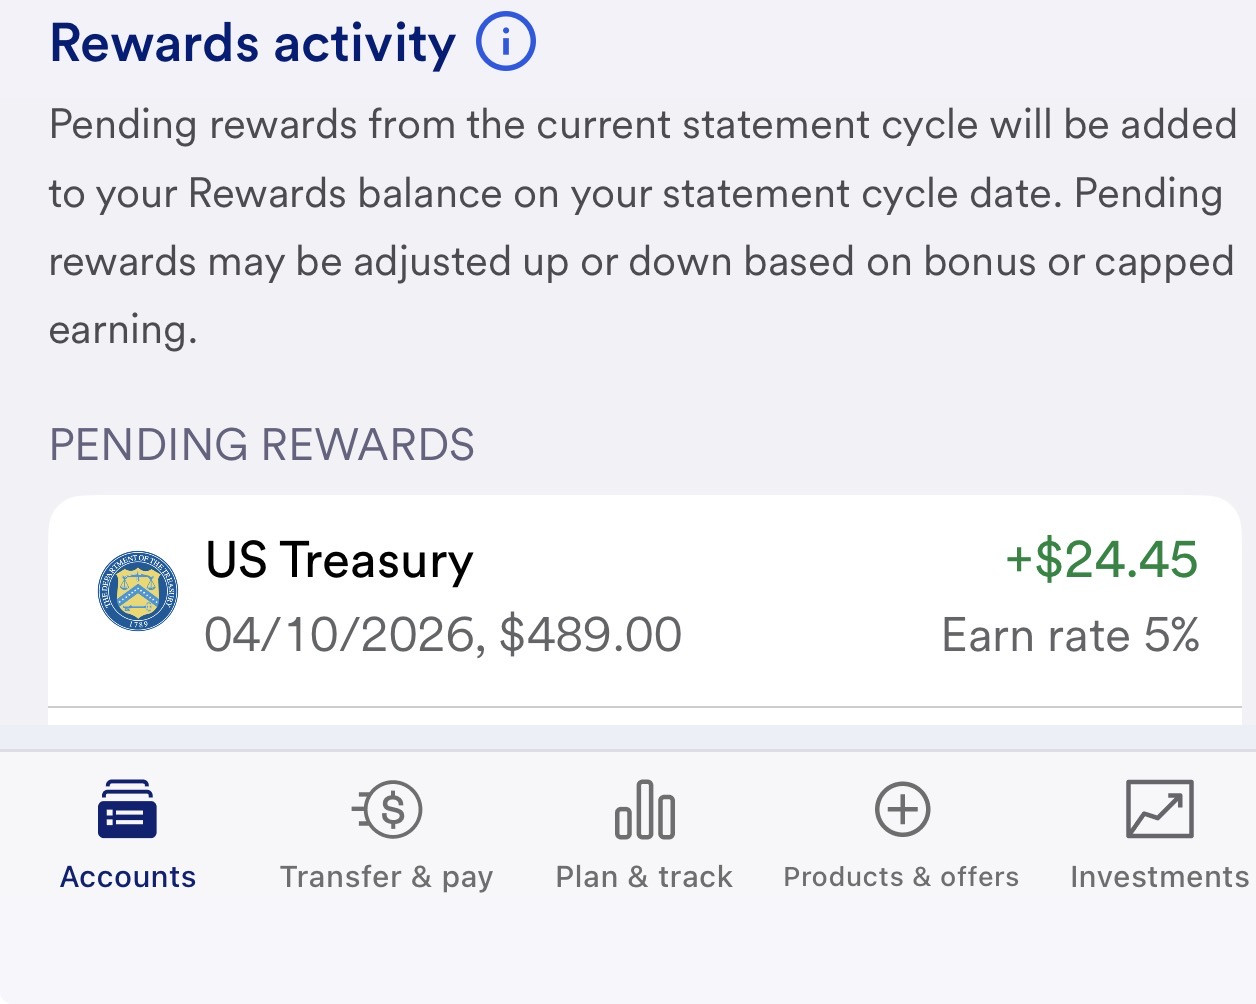Switch to the Accounts tab label
1256x1004 pixels.
click(128, 877)
